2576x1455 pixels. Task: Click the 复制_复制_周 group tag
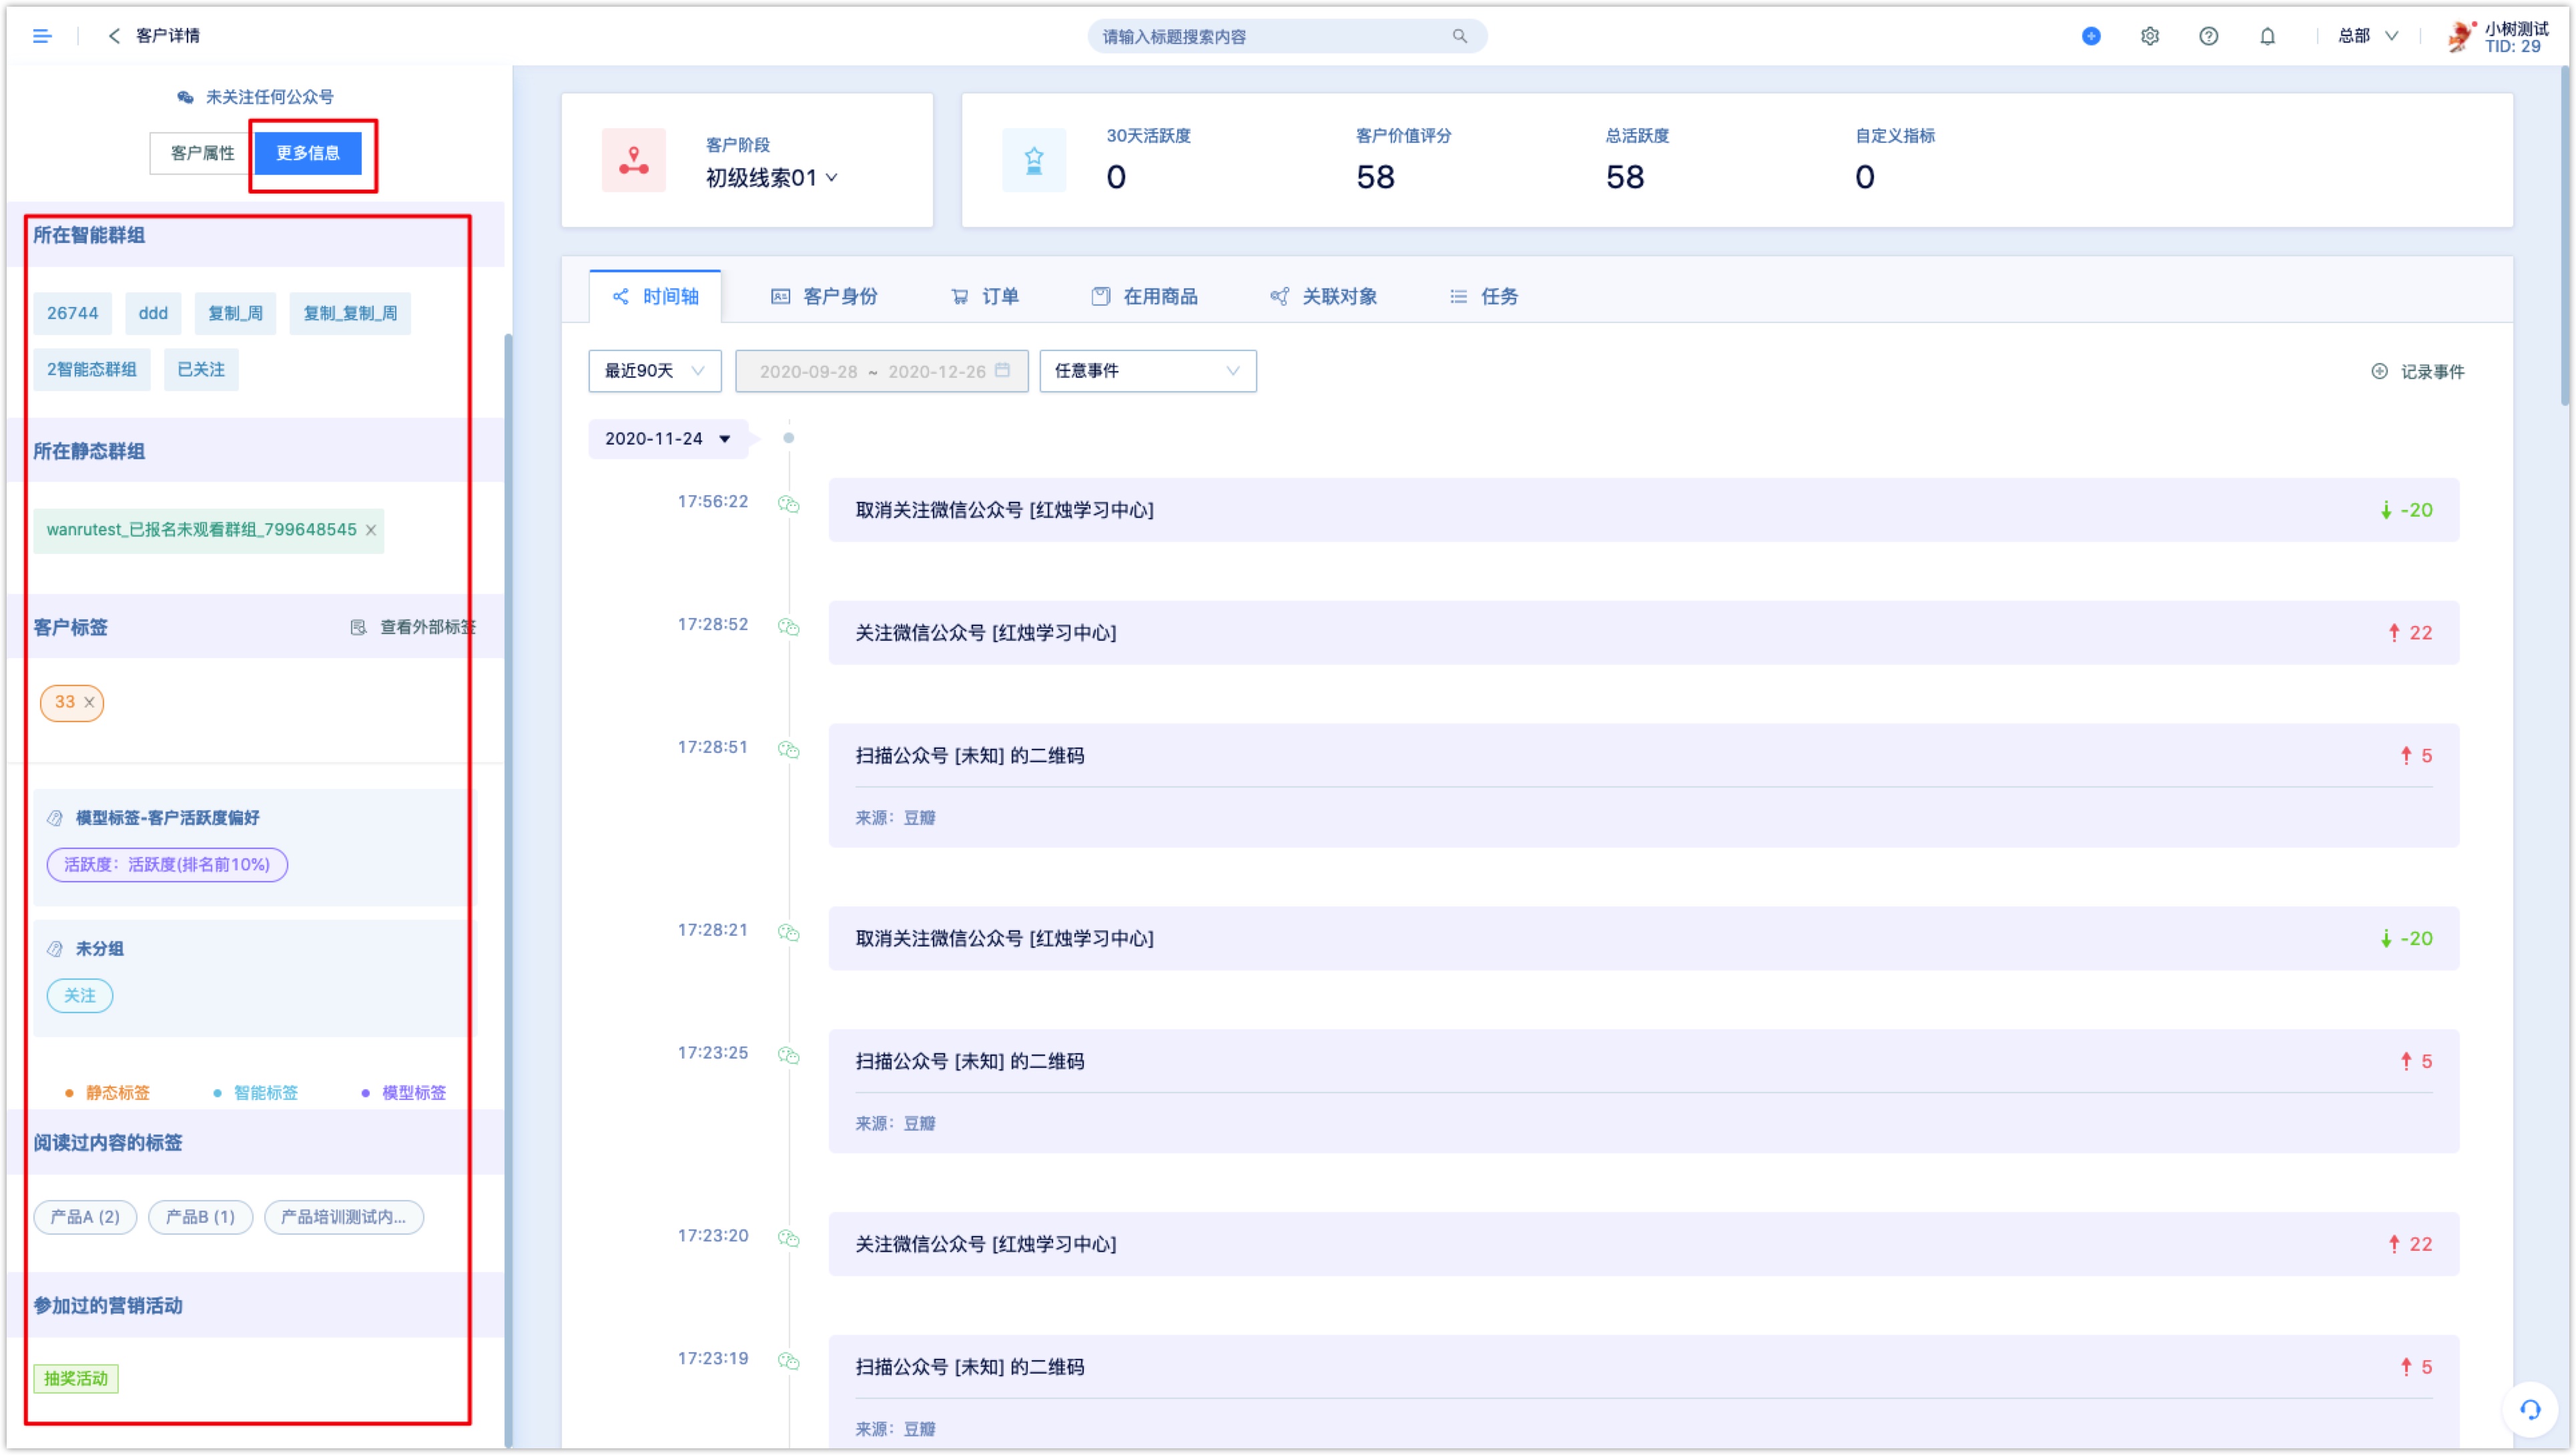point(350,313)
